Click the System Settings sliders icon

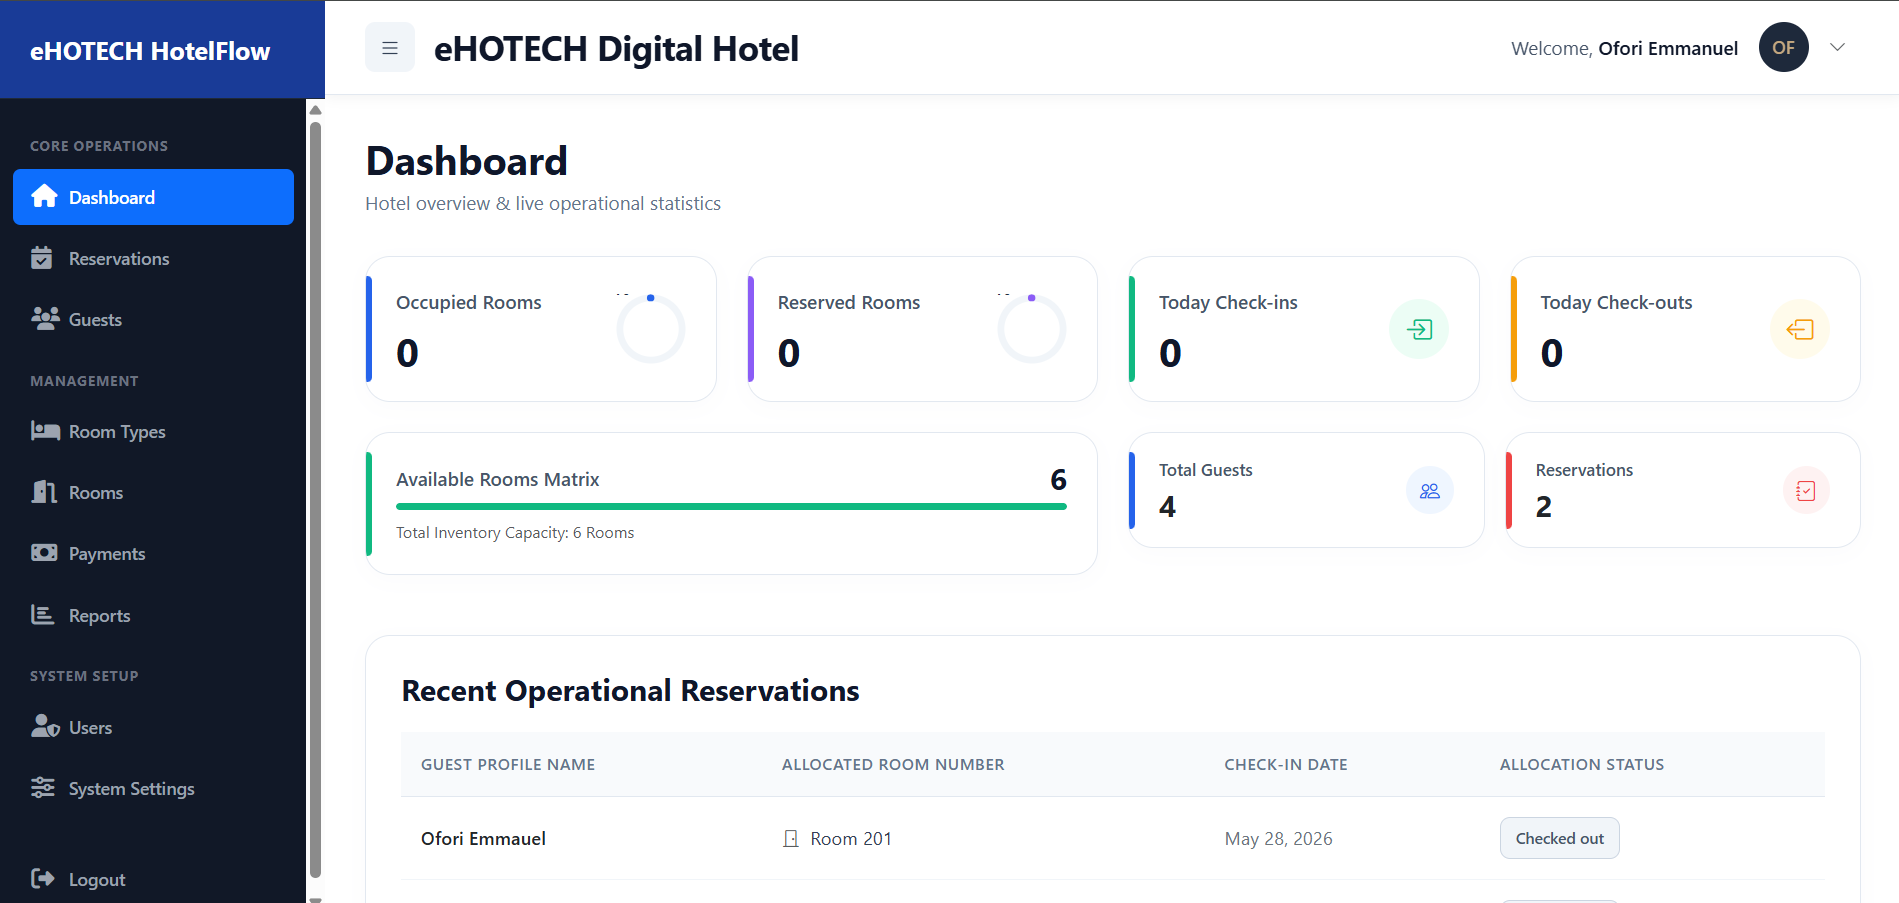[43, 787]
